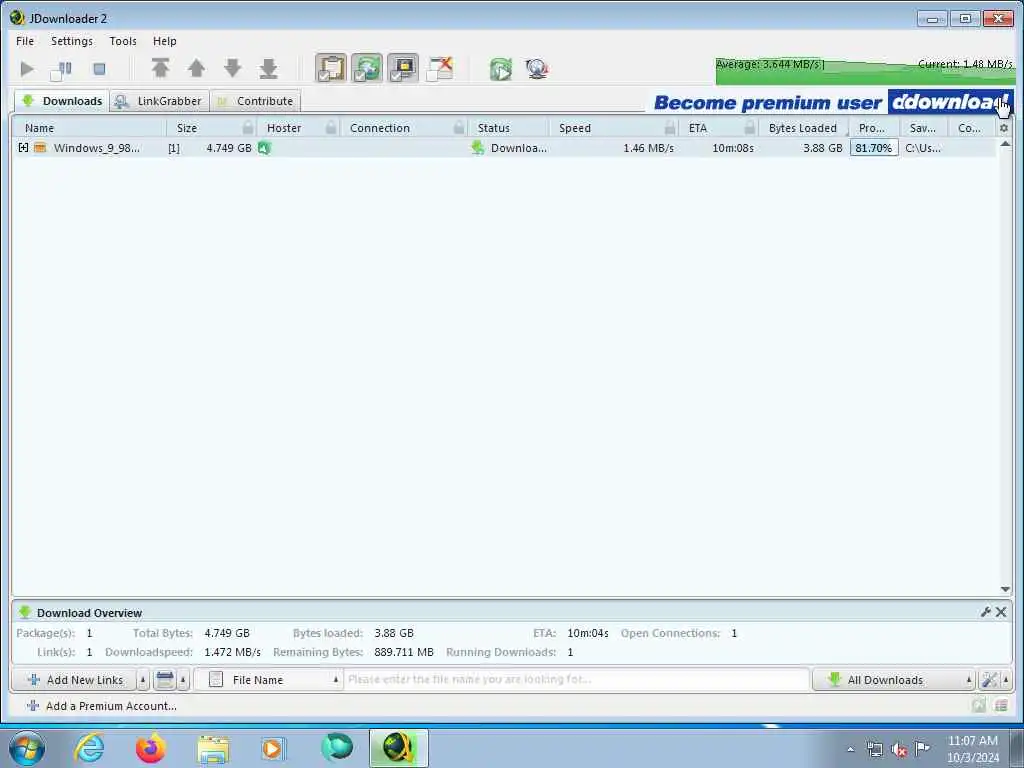Viewport: 1024px width, 768px height.
Task: Click the update check globe icon
Action: tap(537, 69)
